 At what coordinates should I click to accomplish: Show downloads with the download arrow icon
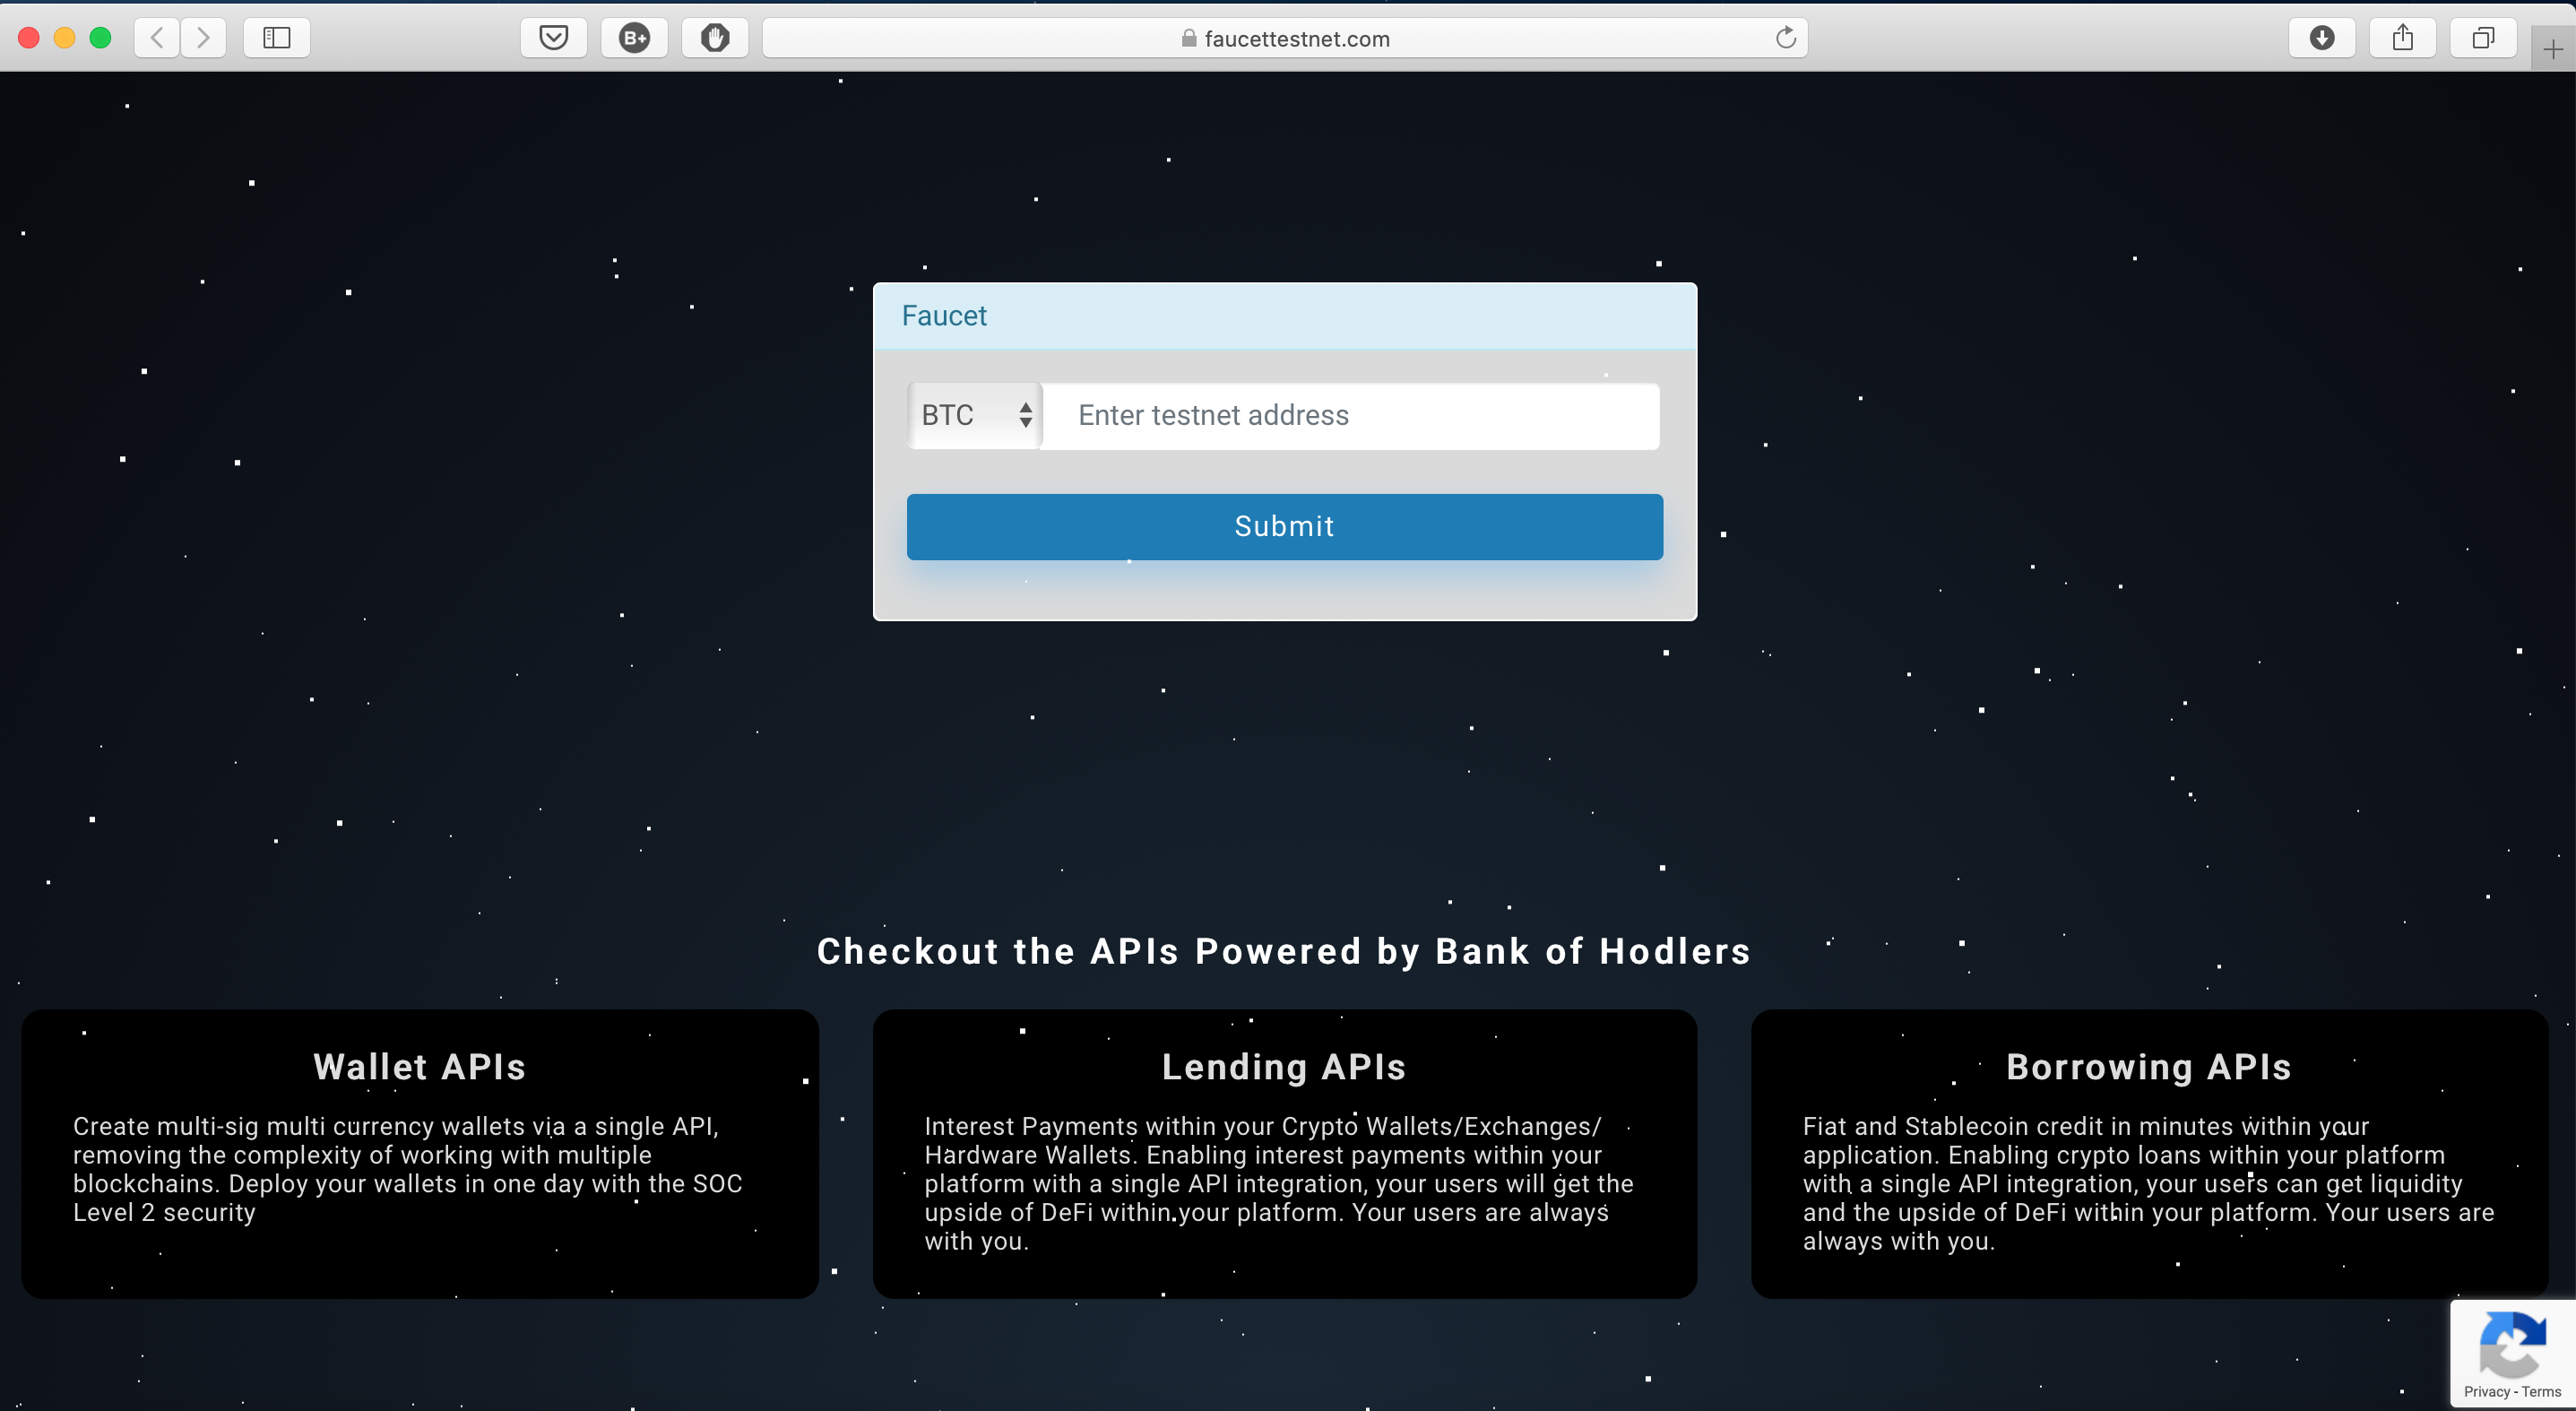pyautogui.click(x=2321, y=38)
